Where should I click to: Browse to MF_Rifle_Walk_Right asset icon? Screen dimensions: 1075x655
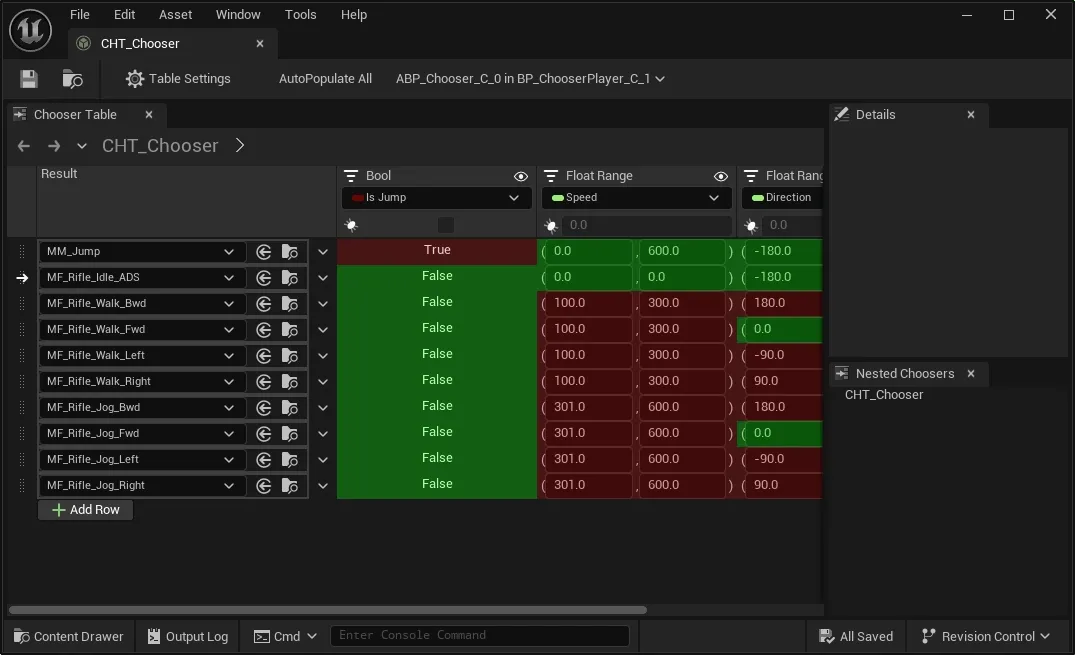click(x=289, y=382)
